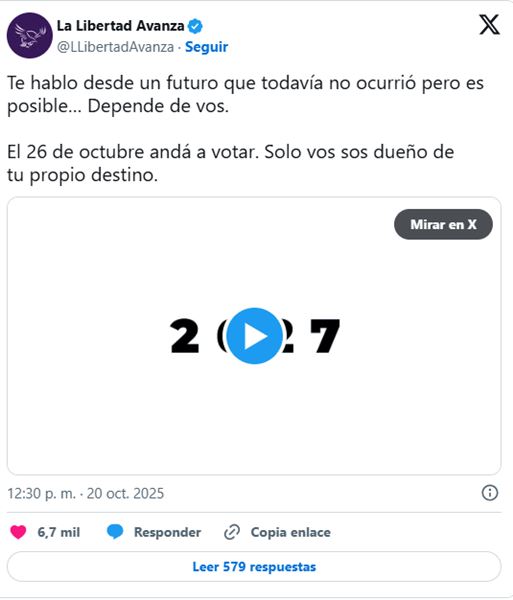Open the tweet timestamp 12:30 p. m.
The height and width of the screenshot is (600, 513).
pyautogui.click(x=41, y=493)
